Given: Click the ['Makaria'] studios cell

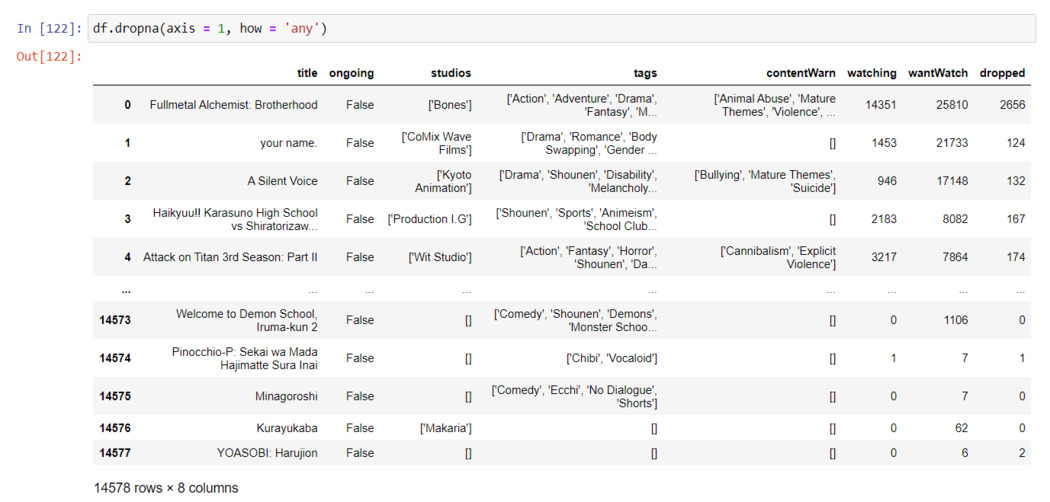Looking at the screenshot, I should (x=445, y=428).
